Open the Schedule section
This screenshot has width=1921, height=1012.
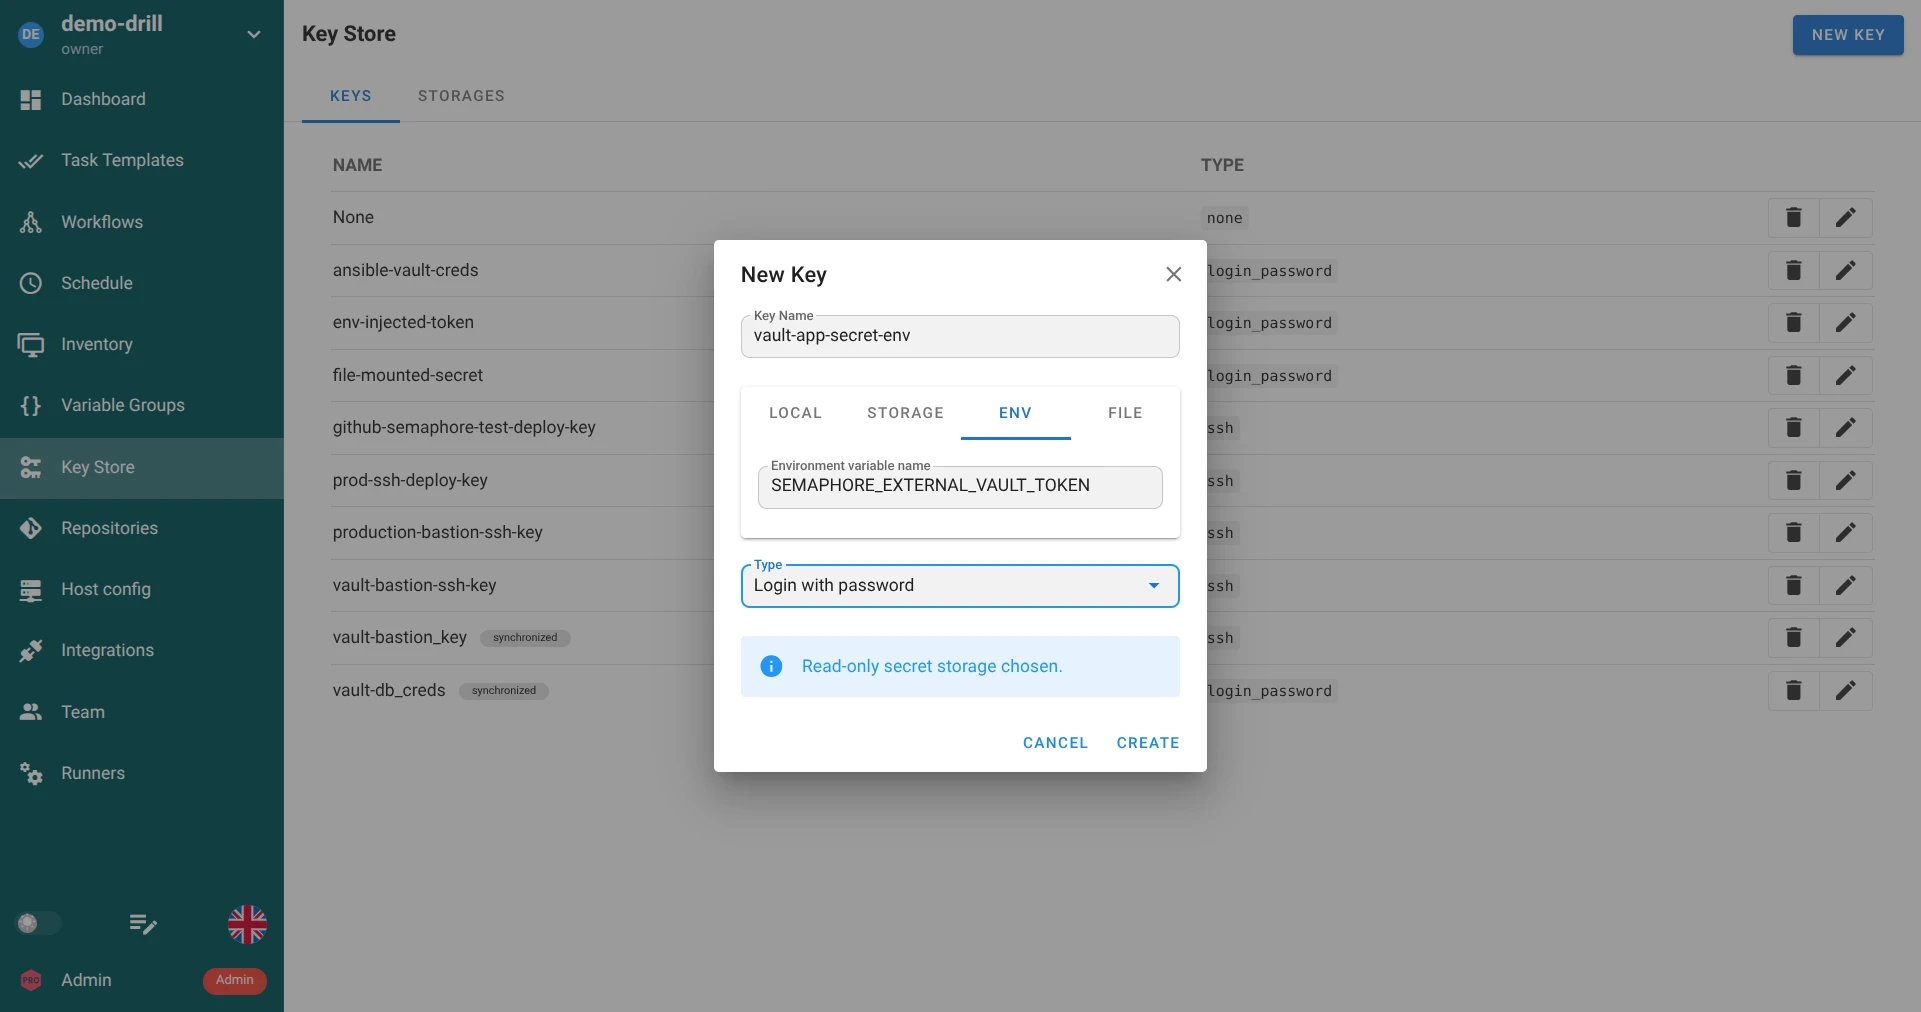[142, 283]
